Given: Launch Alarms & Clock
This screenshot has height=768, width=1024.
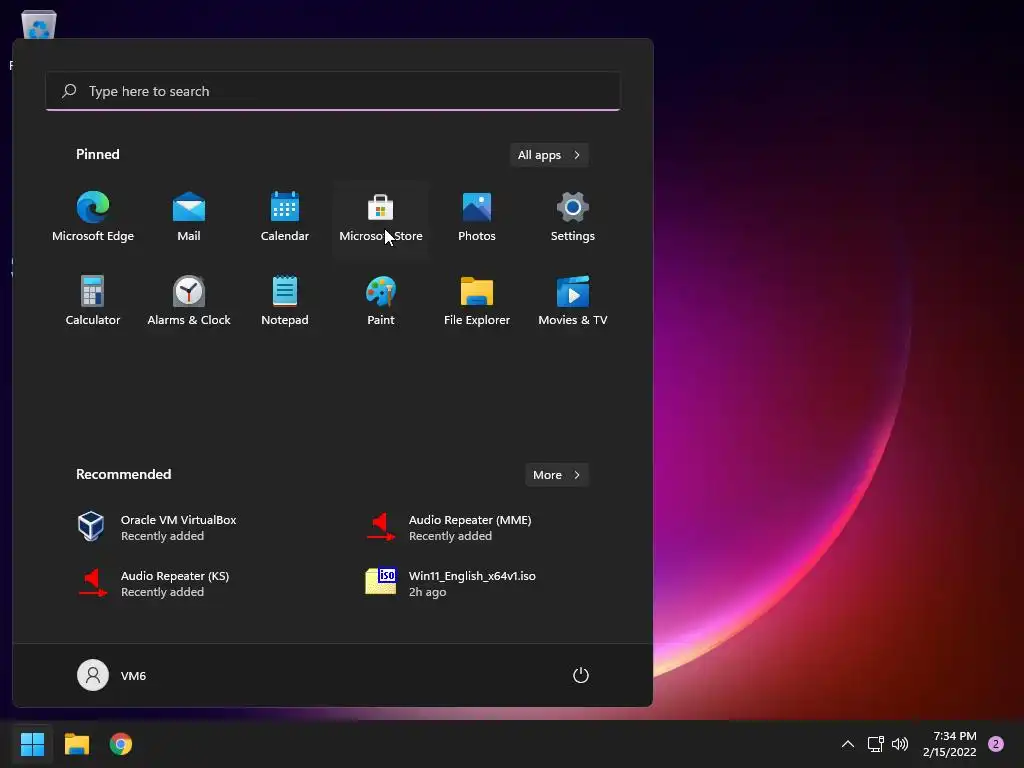Looking at the screenshot, I should 189,302.
